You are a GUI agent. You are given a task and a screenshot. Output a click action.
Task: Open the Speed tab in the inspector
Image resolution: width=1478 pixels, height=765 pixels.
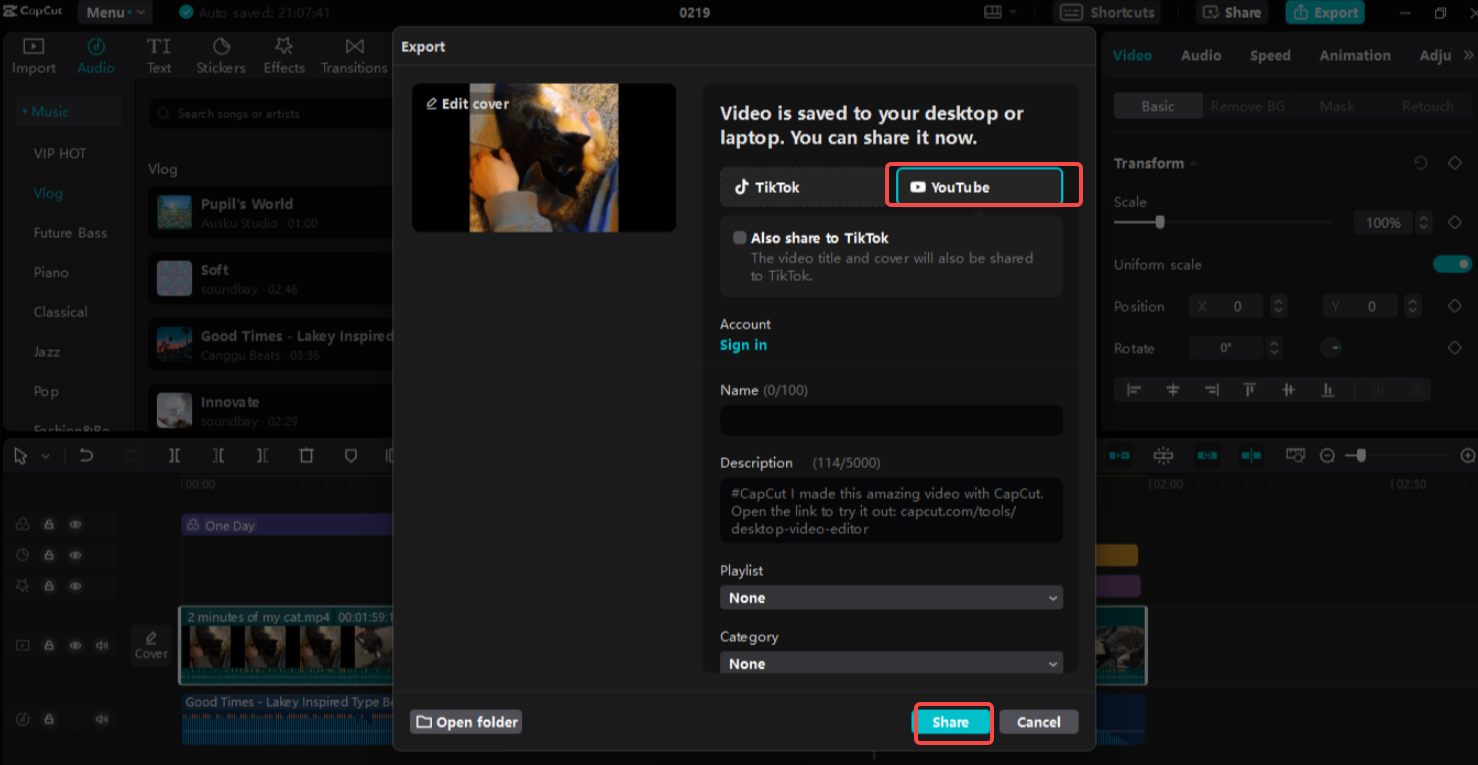1270,56
